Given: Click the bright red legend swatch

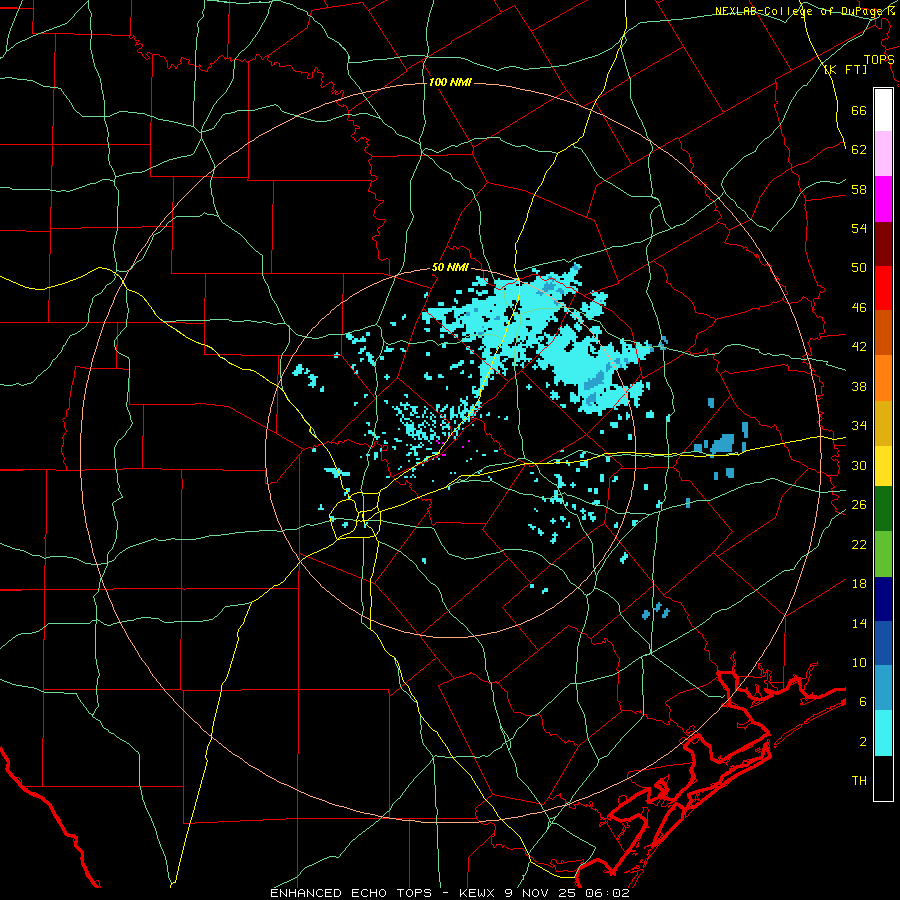Looking at the screenshot, I should (883, 288).
